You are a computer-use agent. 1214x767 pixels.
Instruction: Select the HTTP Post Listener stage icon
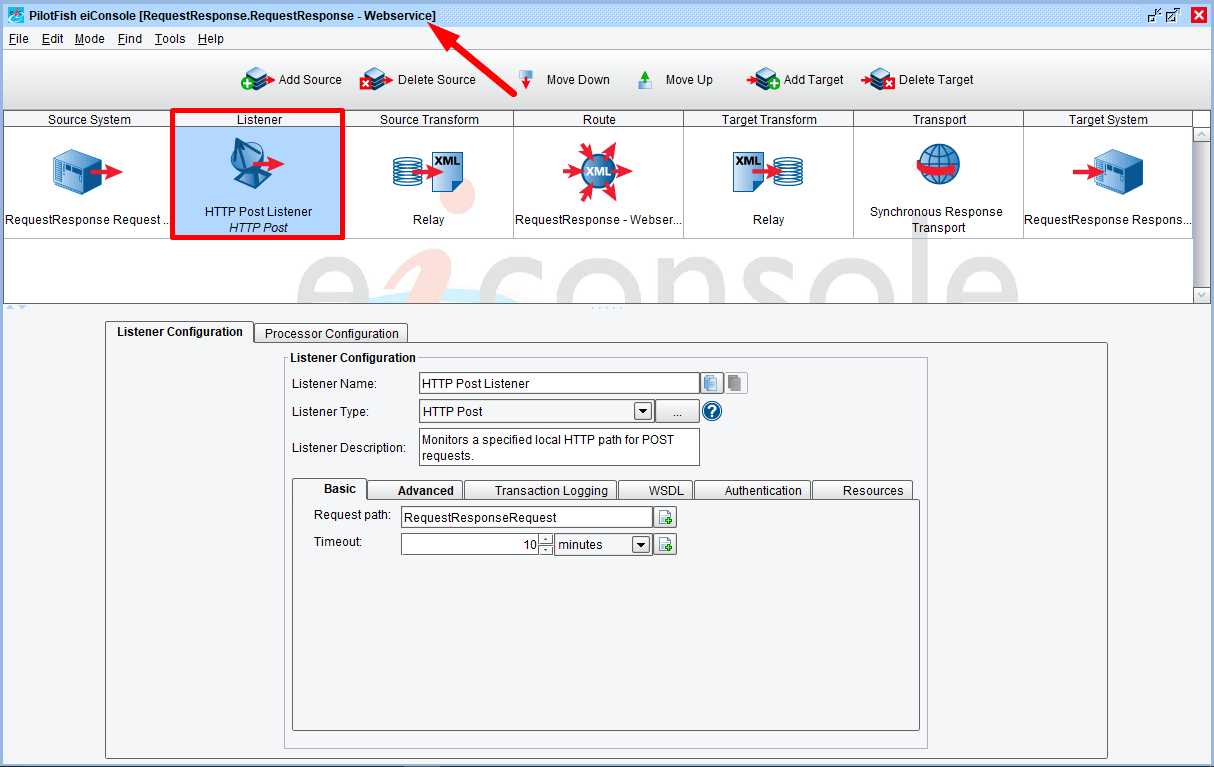click(258, 165)
